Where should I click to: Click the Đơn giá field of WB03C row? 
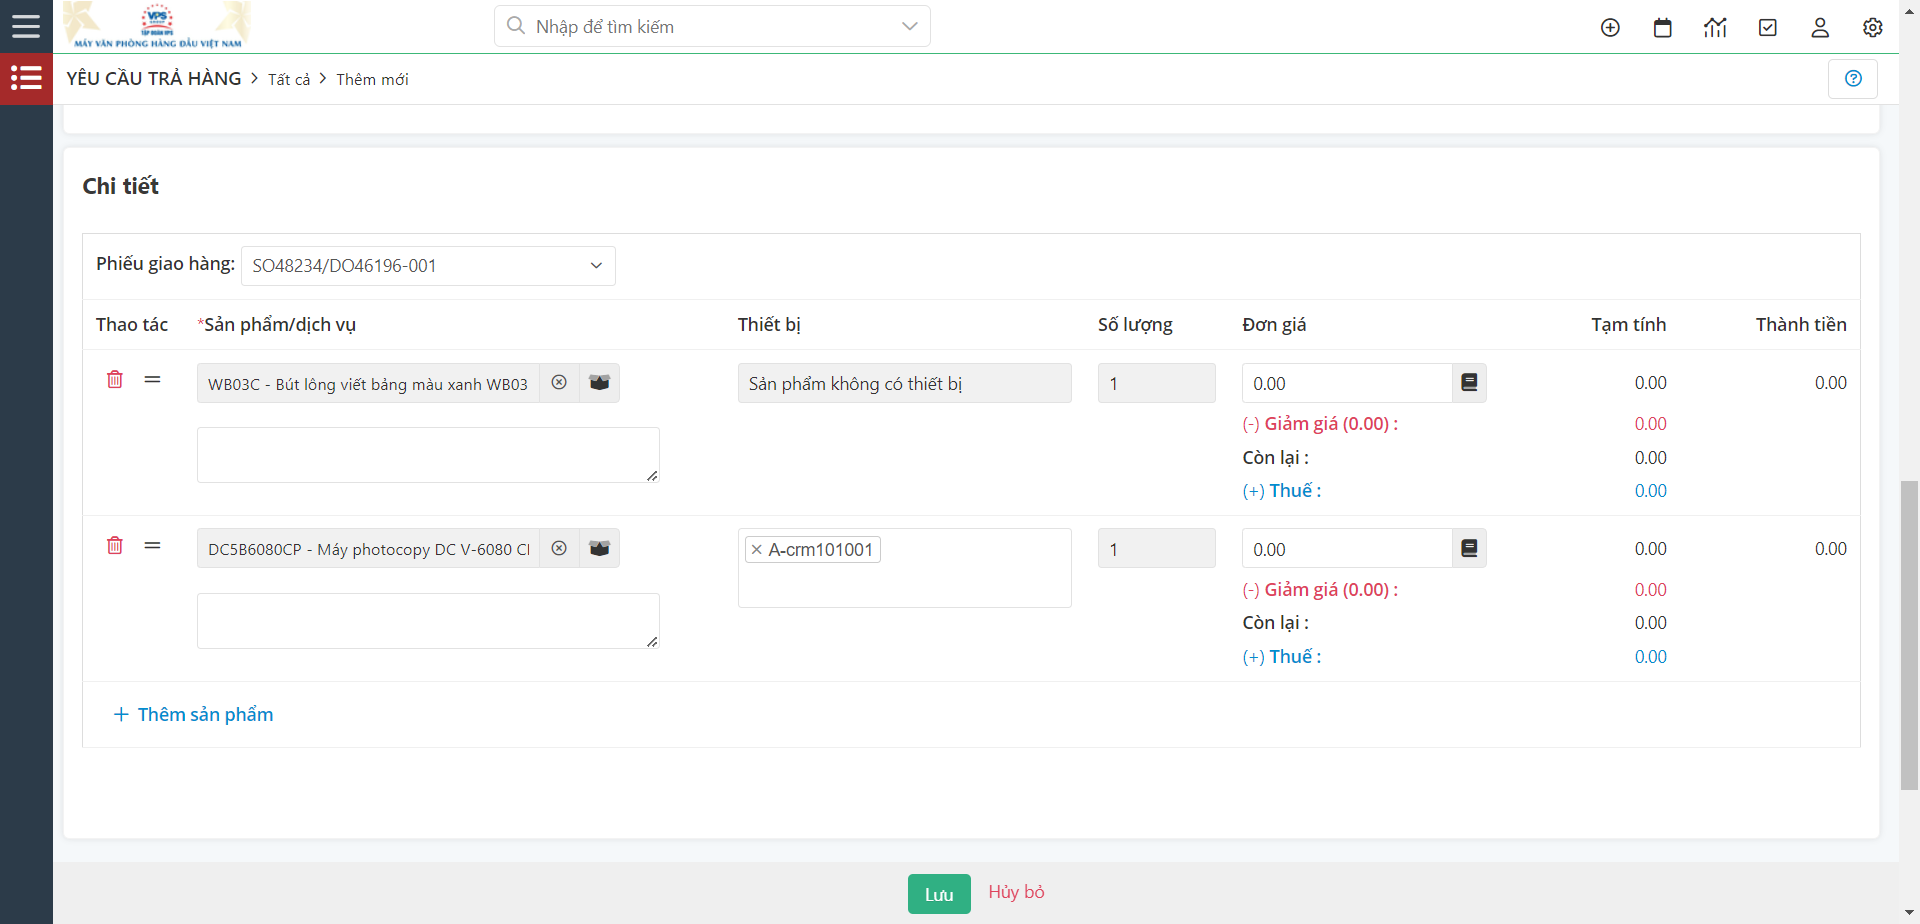(1347, 383)
